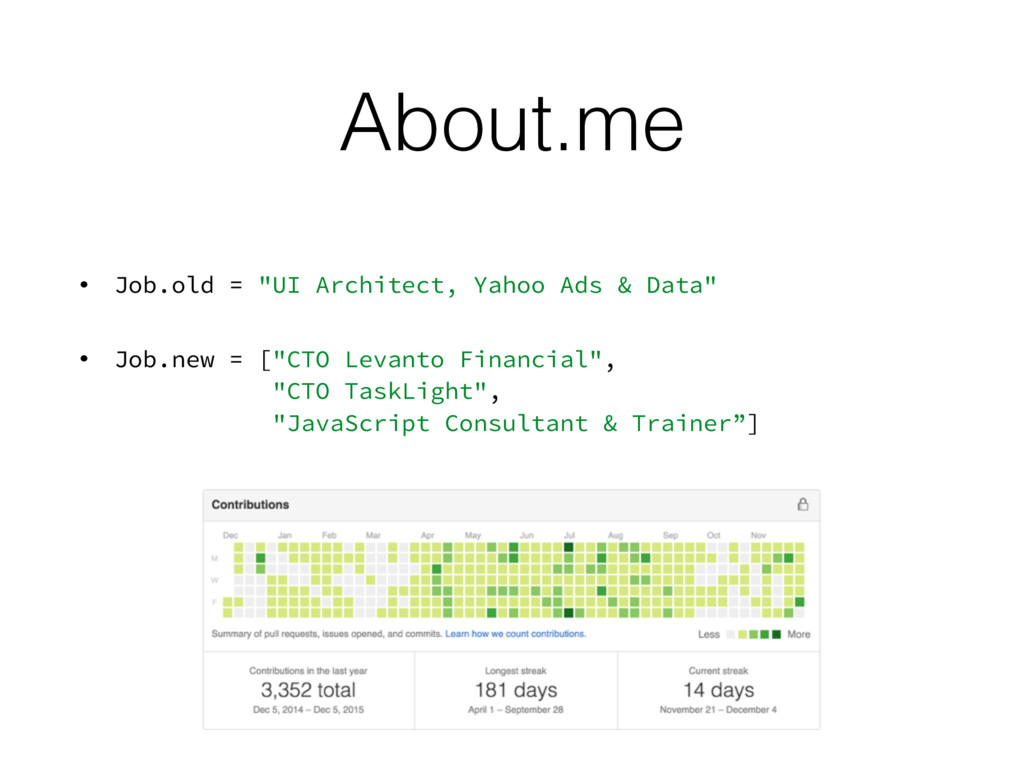This screenshot has width=1024, height=768.
Task: Select the 'CTO TaskLight' string
Action: (x=379, y=391)
